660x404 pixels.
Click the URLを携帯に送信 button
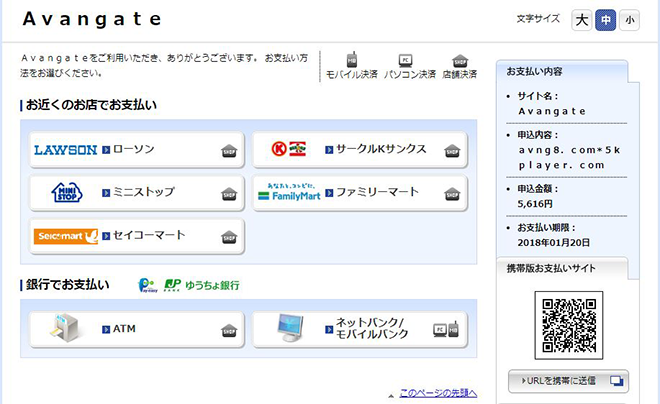pyautogui.click(x=568, y=381)
